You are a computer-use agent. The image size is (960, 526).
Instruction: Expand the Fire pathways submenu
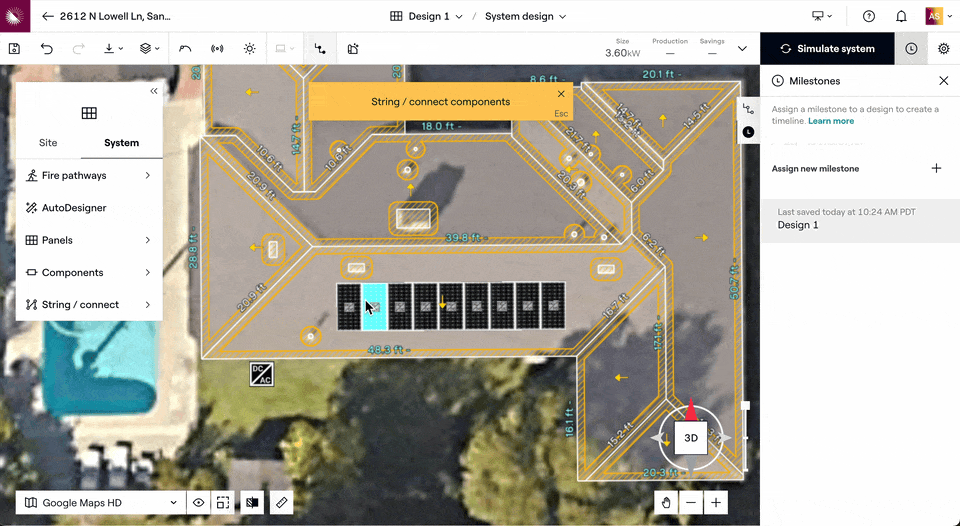pyautogui.click(x=89, y=176)
